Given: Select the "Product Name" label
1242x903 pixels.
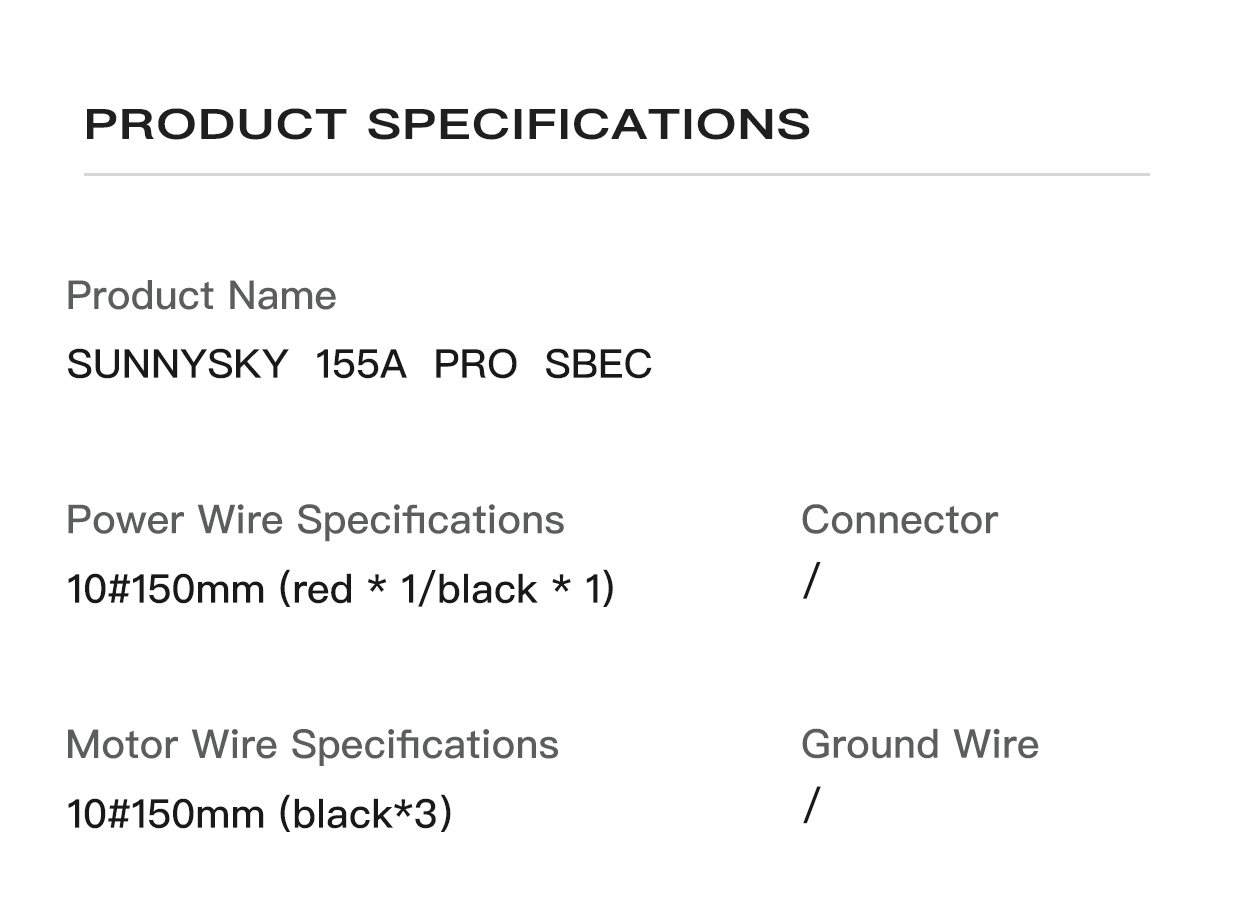Looking at the screenshot, I should click(200, 296).
